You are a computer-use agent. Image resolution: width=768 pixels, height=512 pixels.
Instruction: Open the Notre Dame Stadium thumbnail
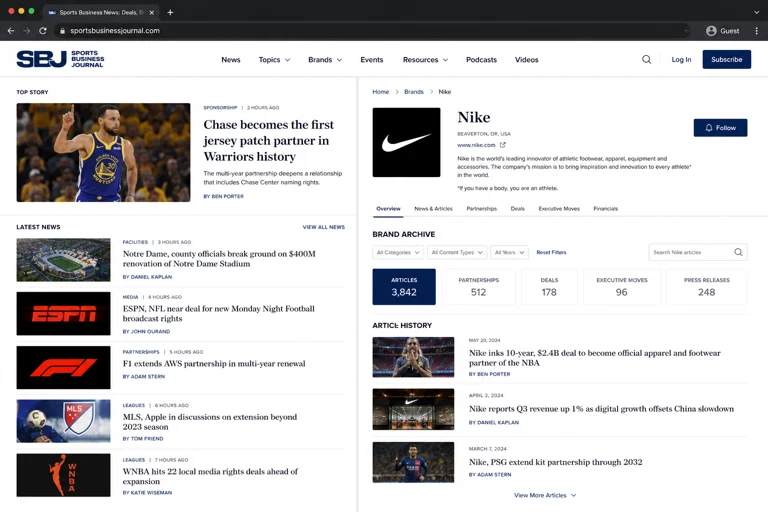click(x=63, y=260)
